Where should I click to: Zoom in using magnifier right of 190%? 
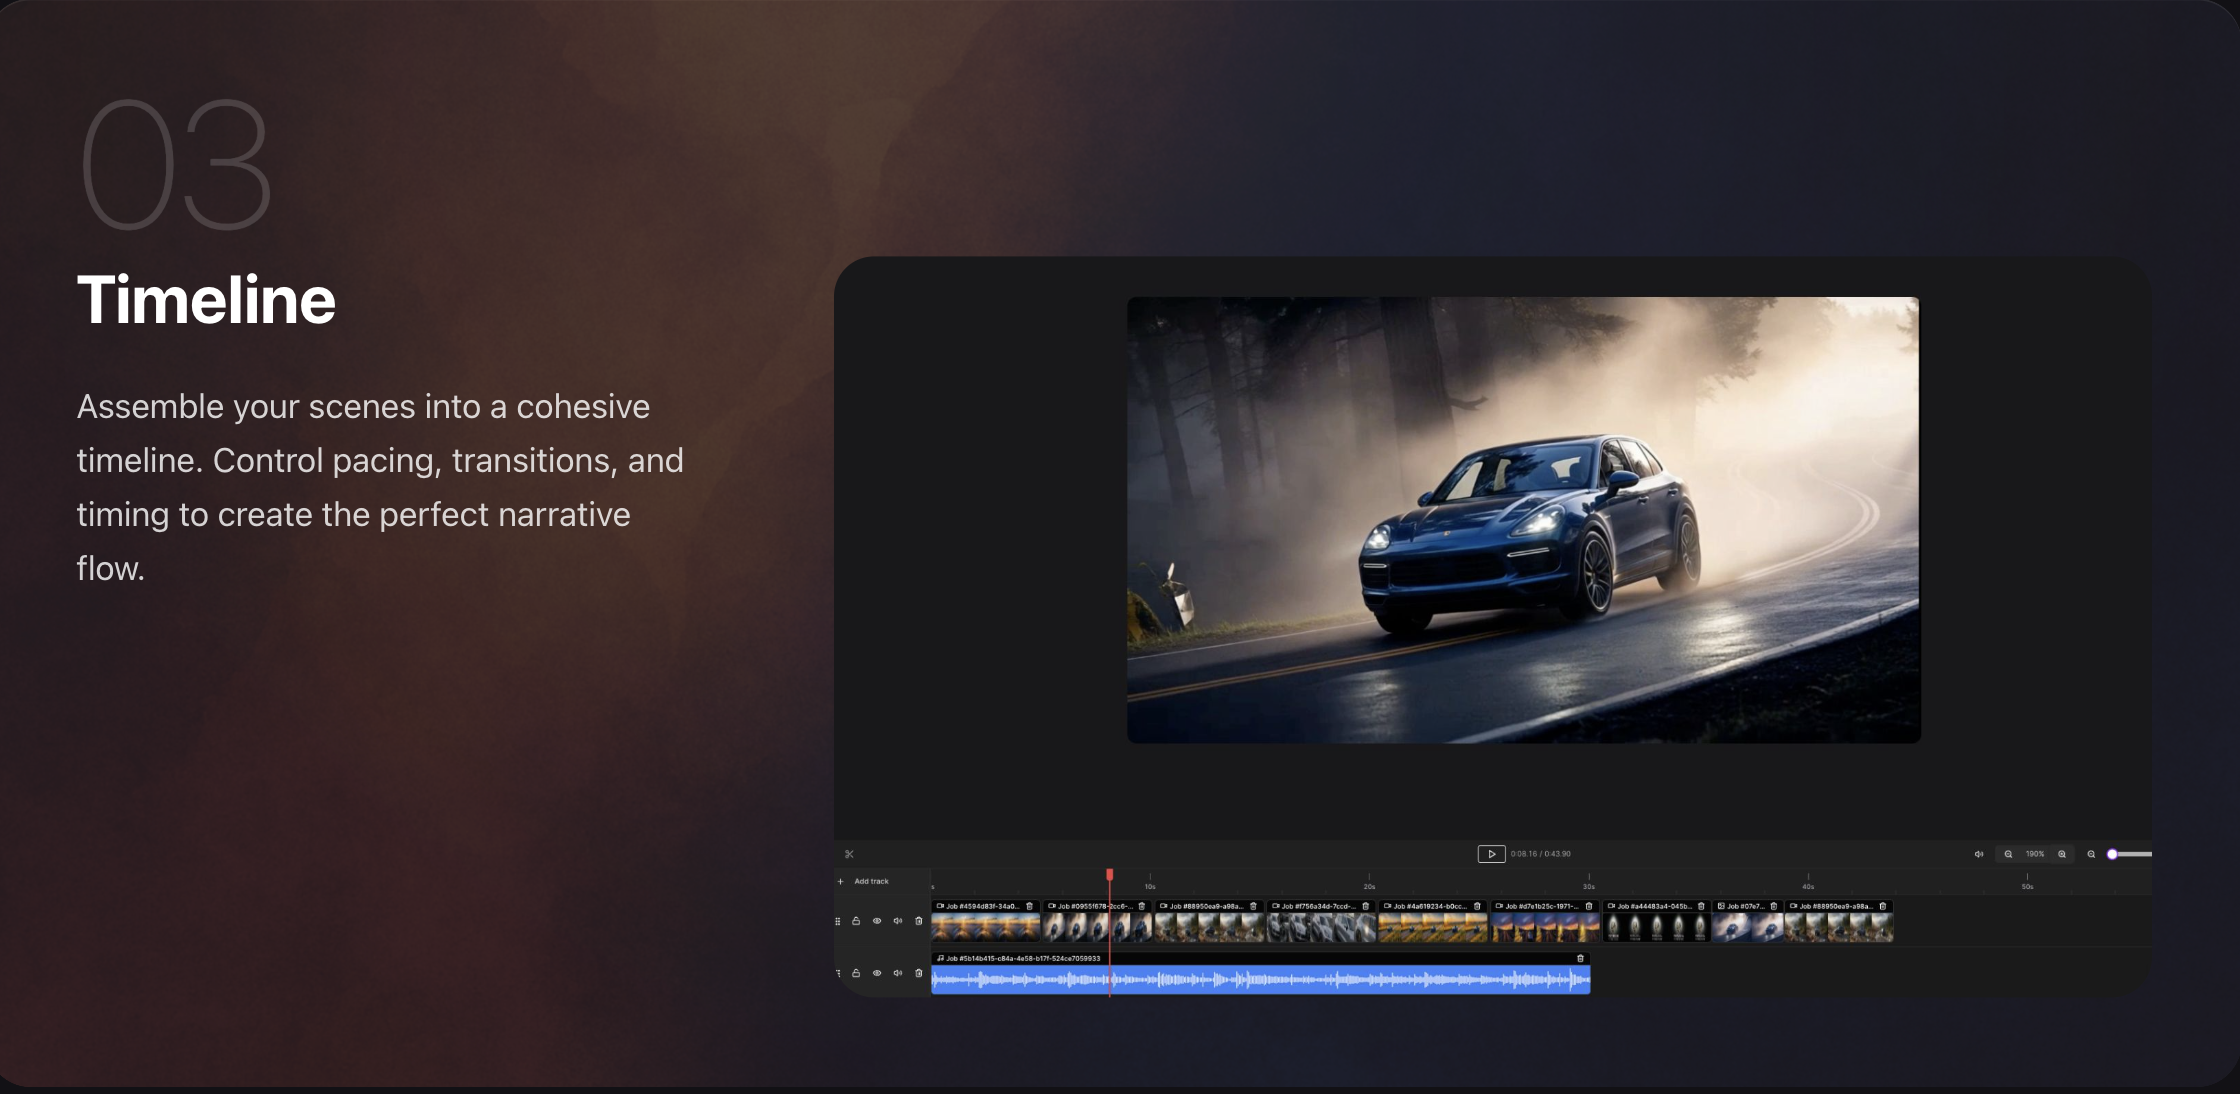pyautogui.click(x=2062, y=854)
